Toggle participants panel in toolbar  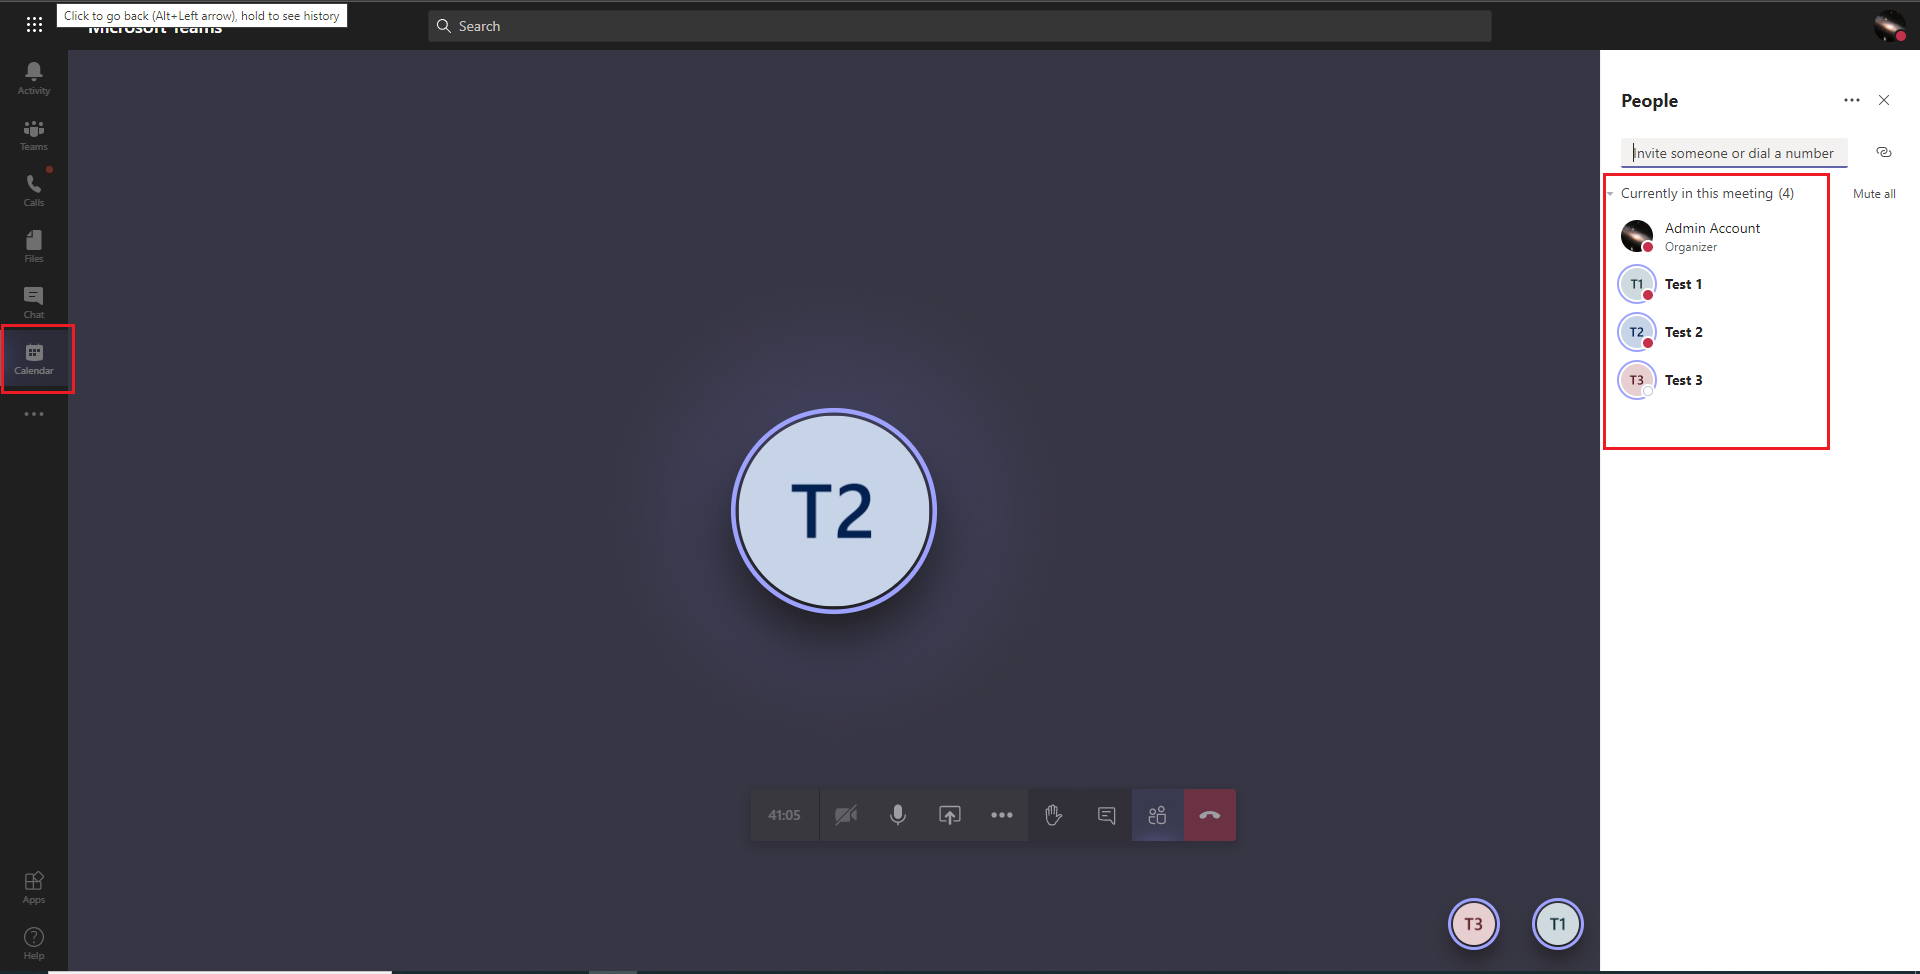coord(1158,815)
